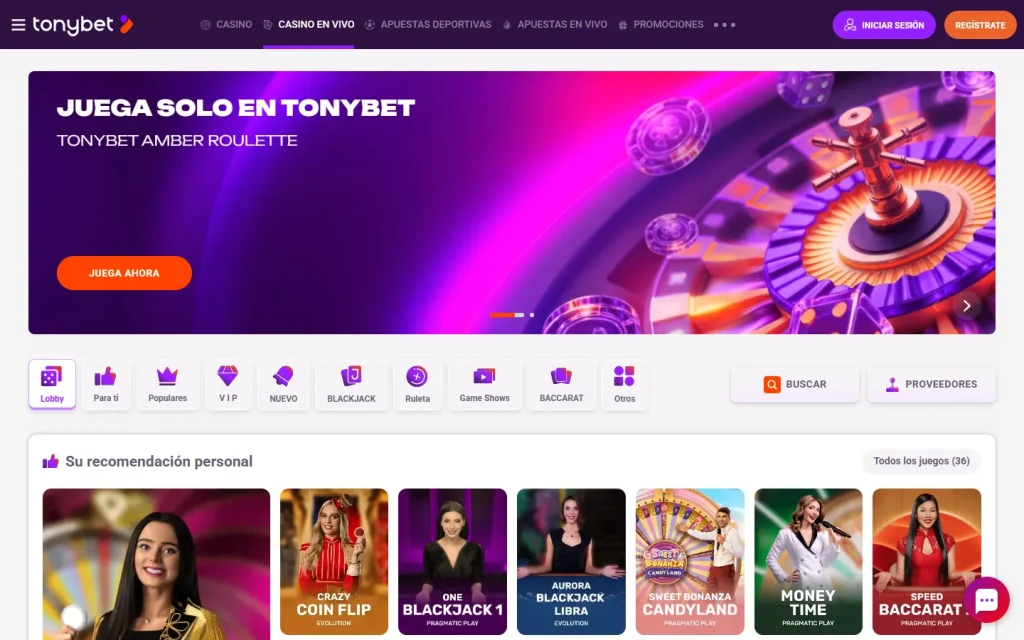Screen dimensions: 1024x640
Task: Select the Lobby dice category
Action: click(x=52, y=384)
